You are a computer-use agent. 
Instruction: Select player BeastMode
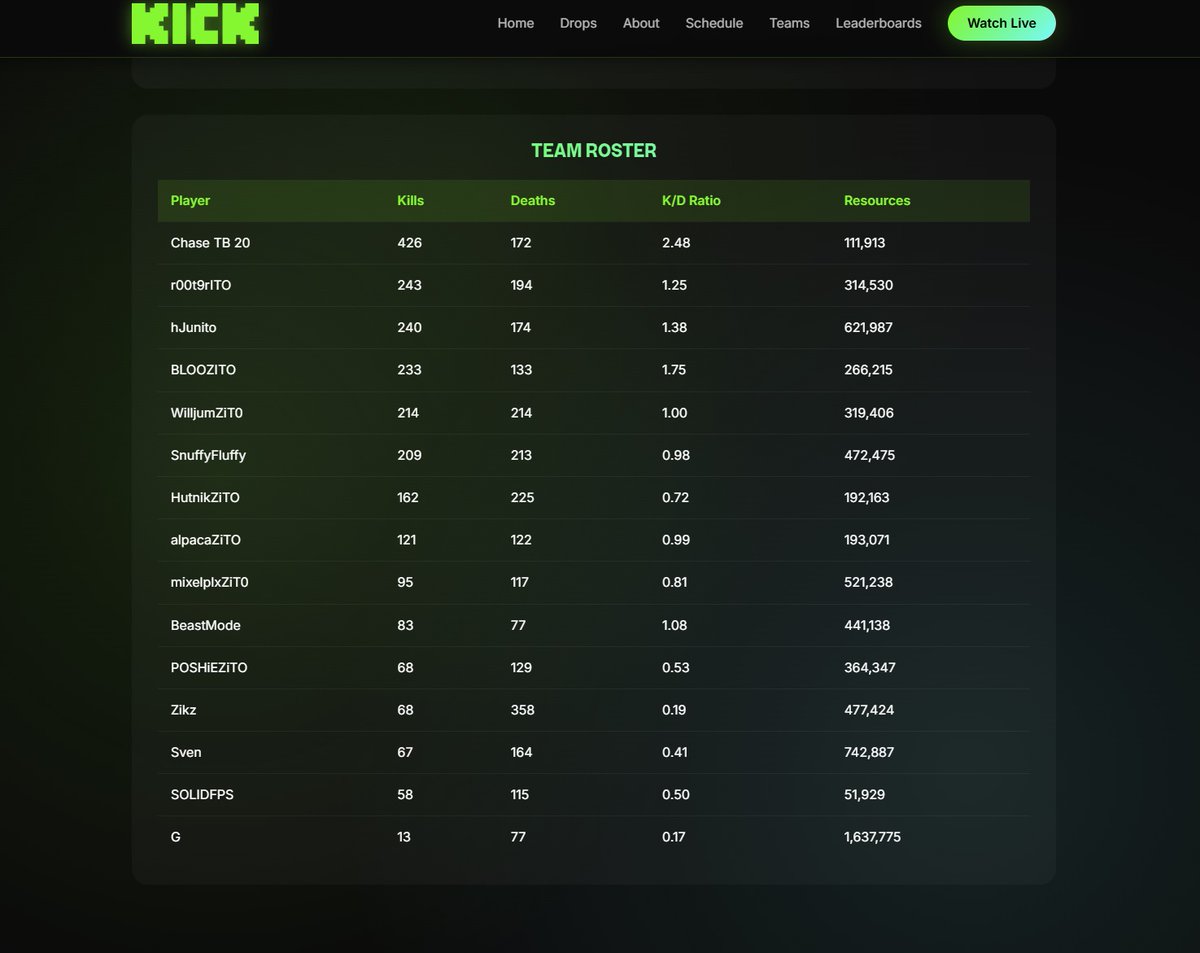tap(205, 625)
